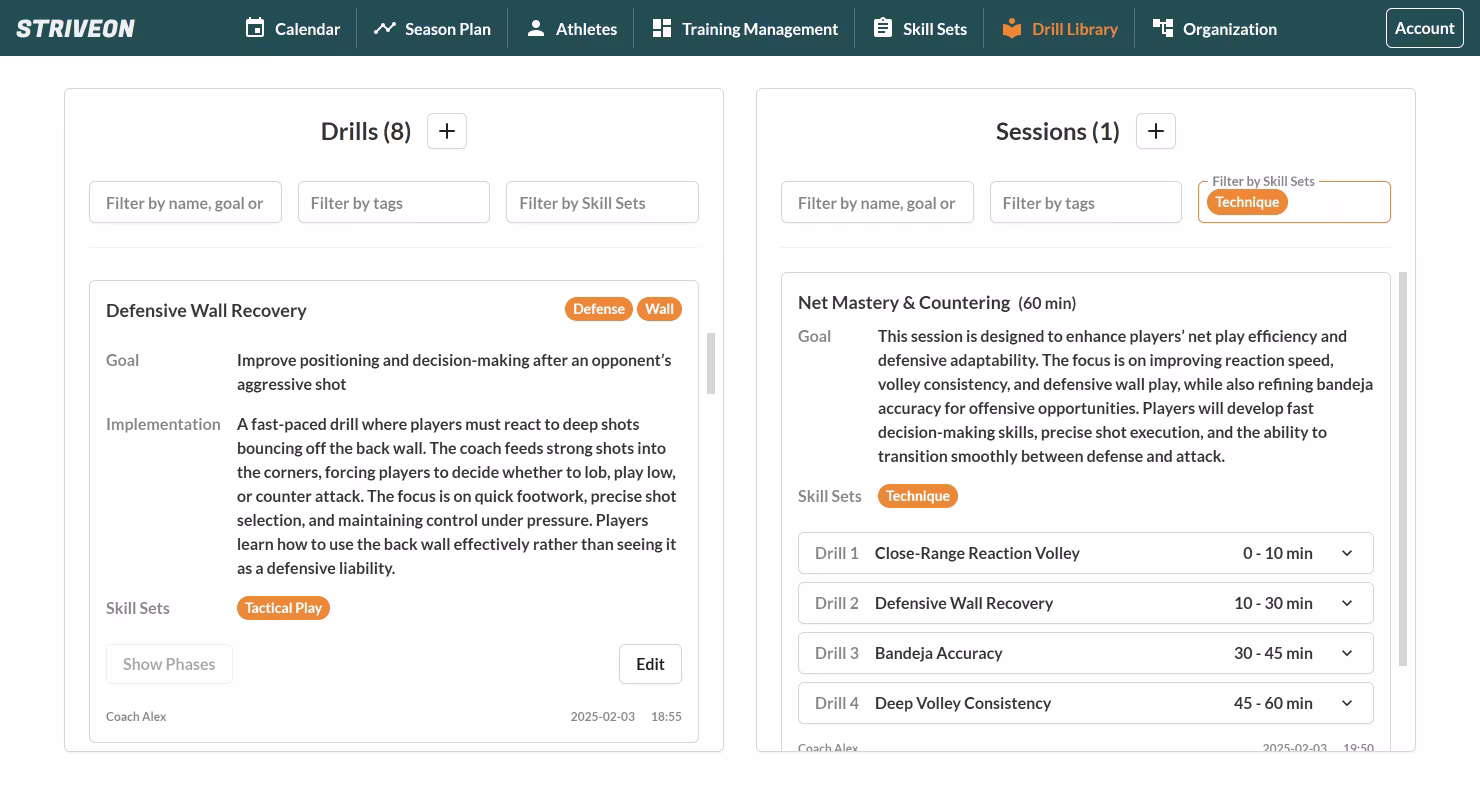
Task: Expand Drill 2 Defensive Wall Recovery row
Action: [x=1086, y=603]
